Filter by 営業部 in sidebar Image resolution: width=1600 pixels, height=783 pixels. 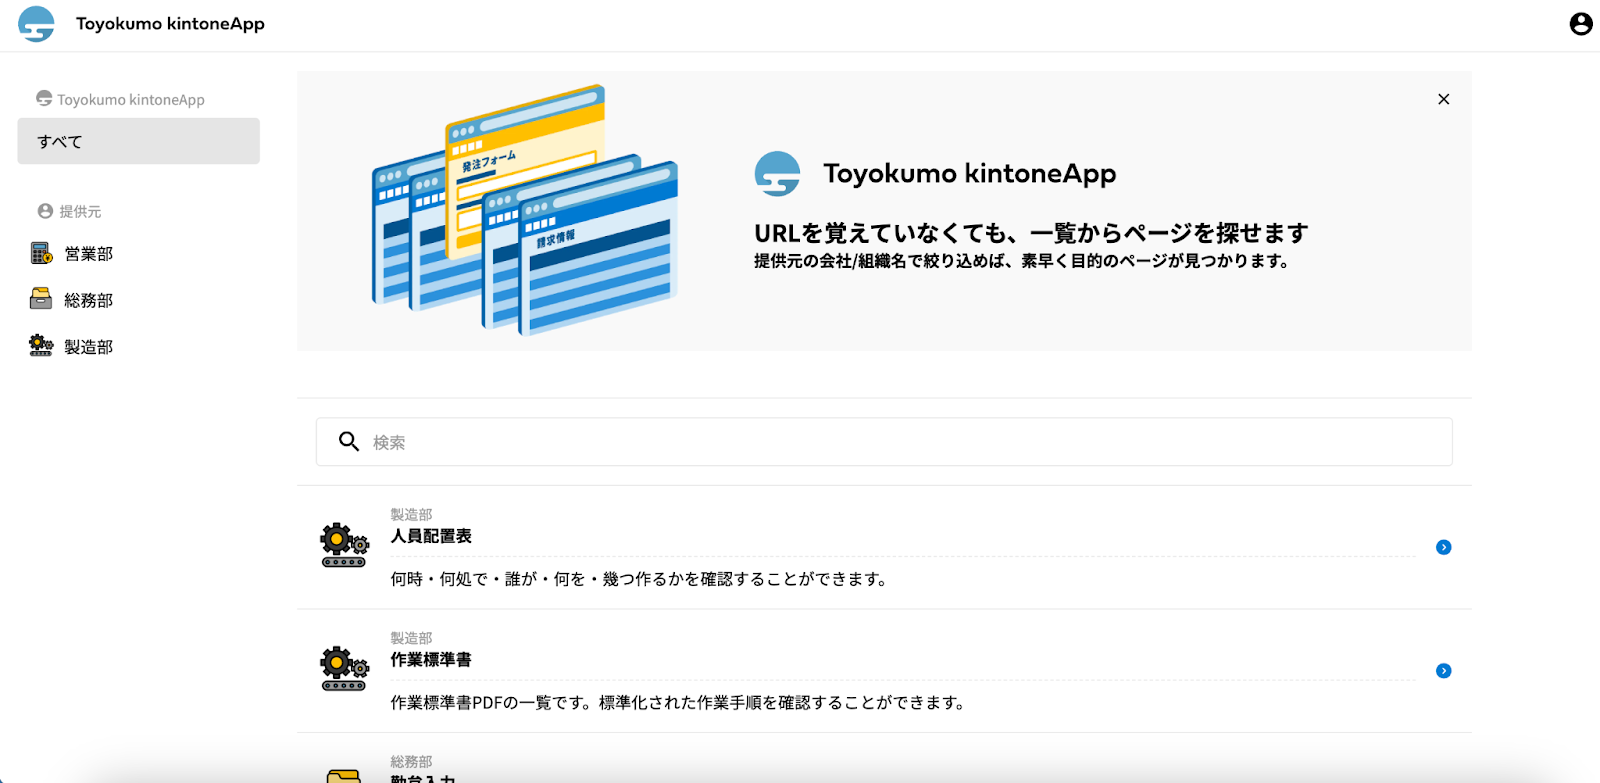click(x=88, y=254)
